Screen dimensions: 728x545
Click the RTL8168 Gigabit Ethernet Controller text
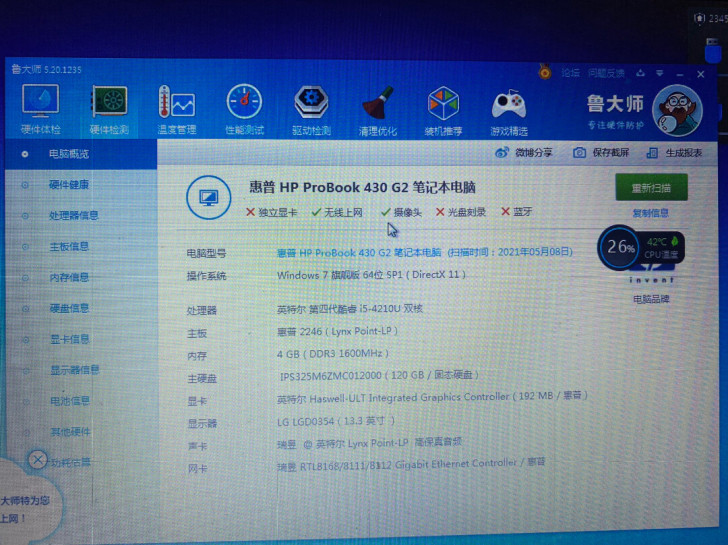[x=411, y=464]
